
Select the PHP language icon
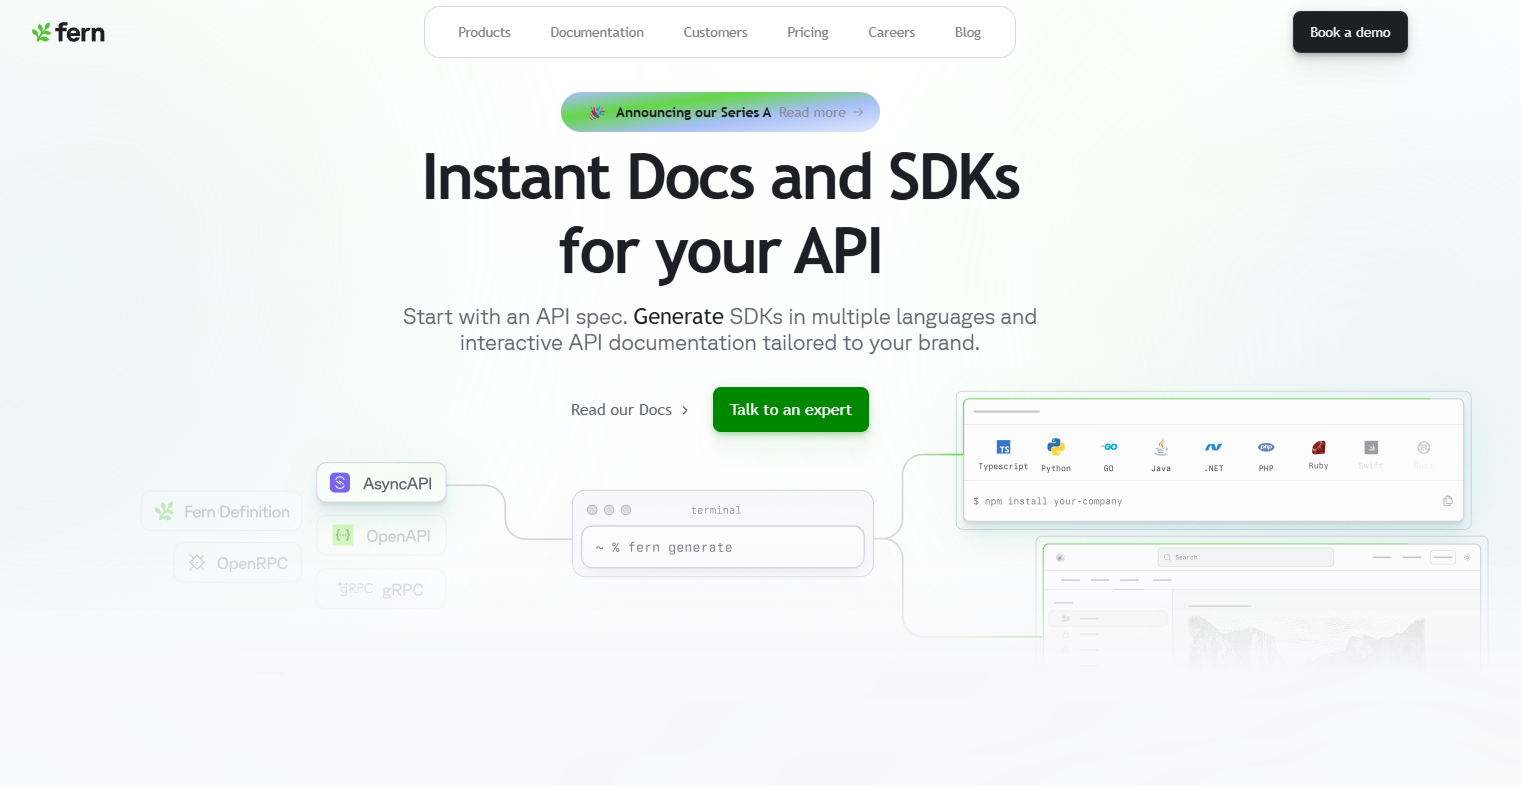pos(1266,447)
